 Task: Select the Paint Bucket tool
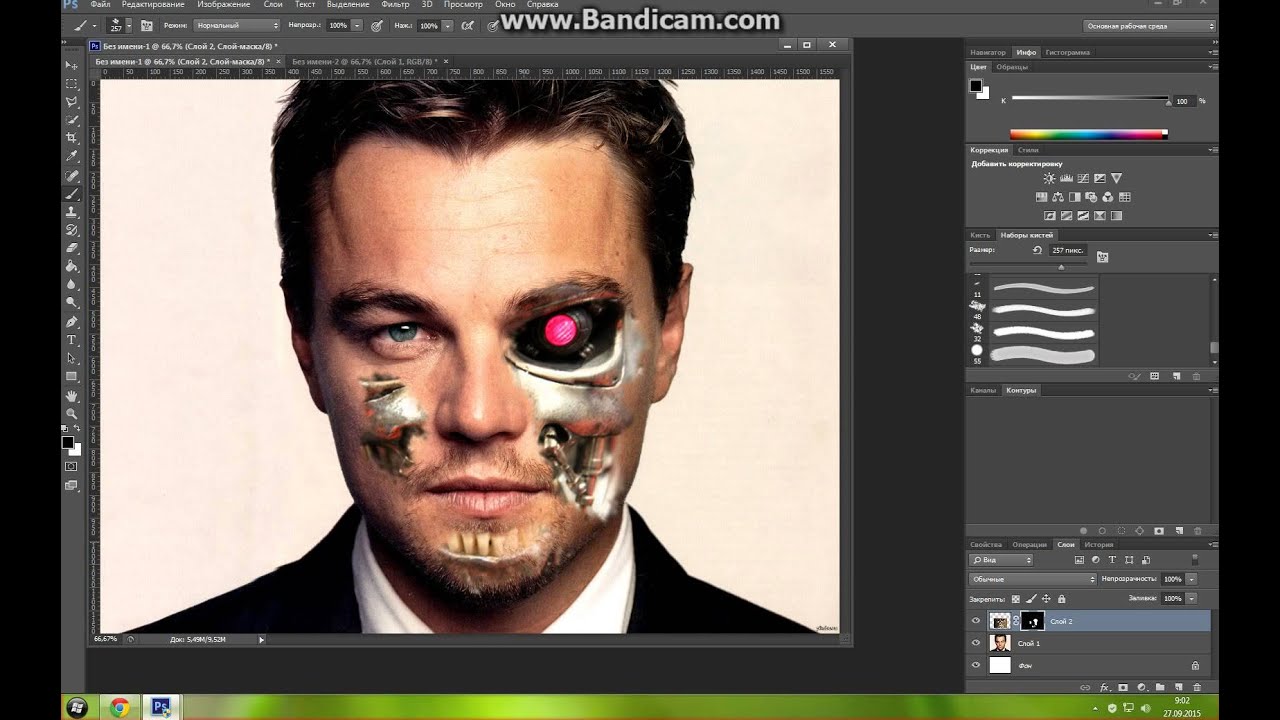71,266
